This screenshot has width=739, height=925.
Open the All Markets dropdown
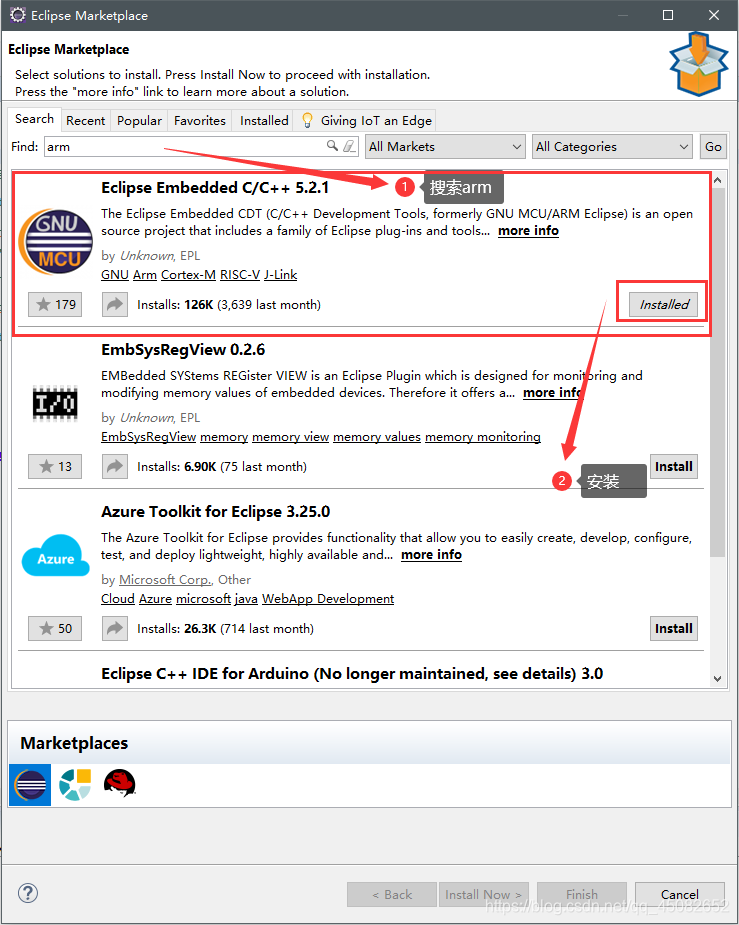tap(445, 146)
